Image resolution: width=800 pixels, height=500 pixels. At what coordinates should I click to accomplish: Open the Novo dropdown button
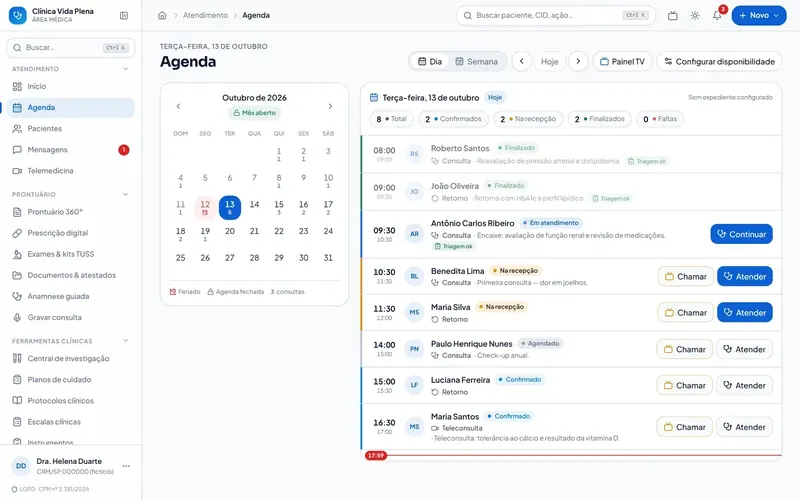[759, 15]
